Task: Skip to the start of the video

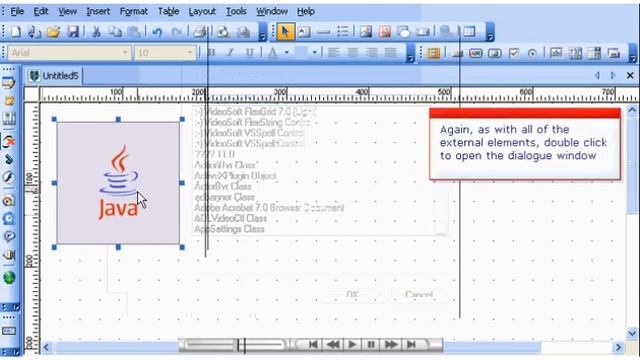Action: 313,344
